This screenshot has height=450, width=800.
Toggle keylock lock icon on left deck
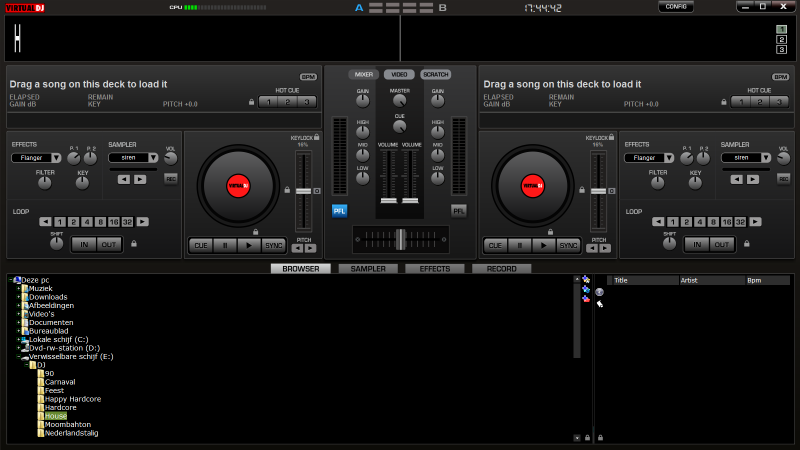coord(317,137)
